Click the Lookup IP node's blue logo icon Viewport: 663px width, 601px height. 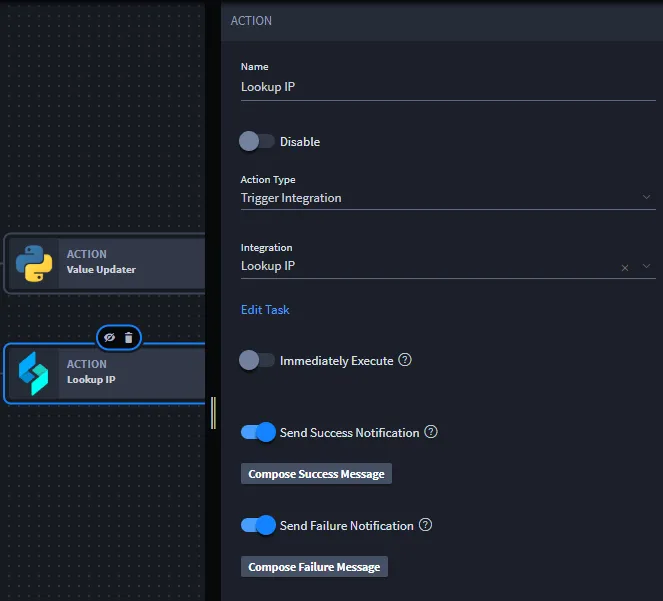[33, 373]
